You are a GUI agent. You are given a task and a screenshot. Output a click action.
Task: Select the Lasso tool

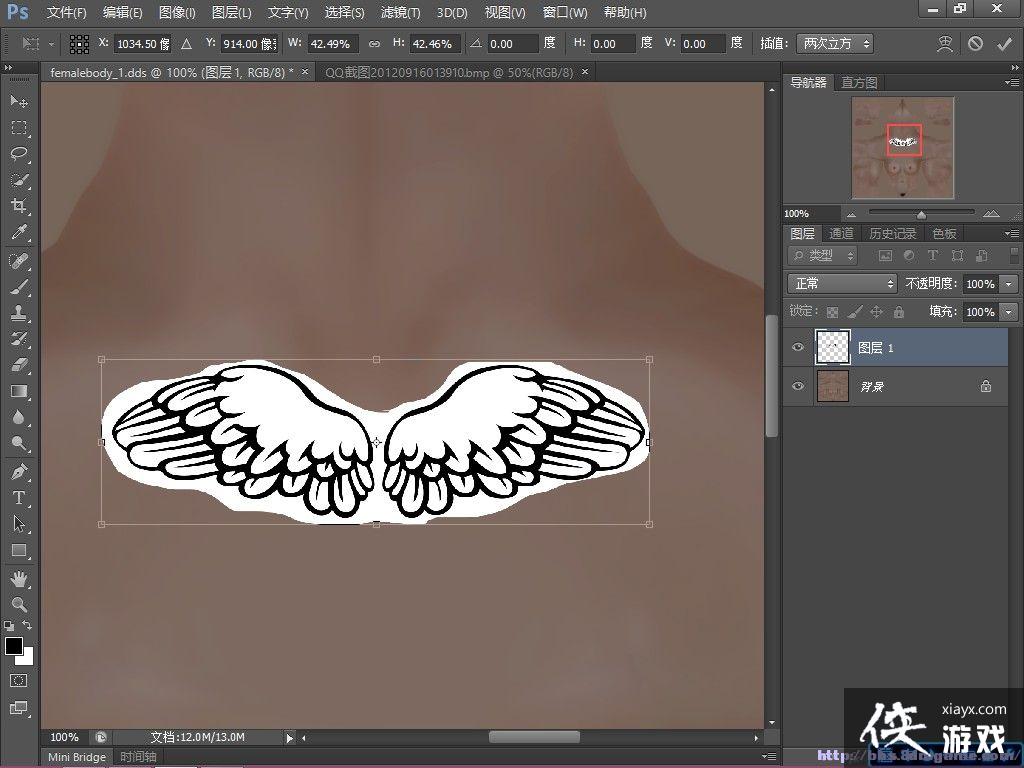coord(19,154)
